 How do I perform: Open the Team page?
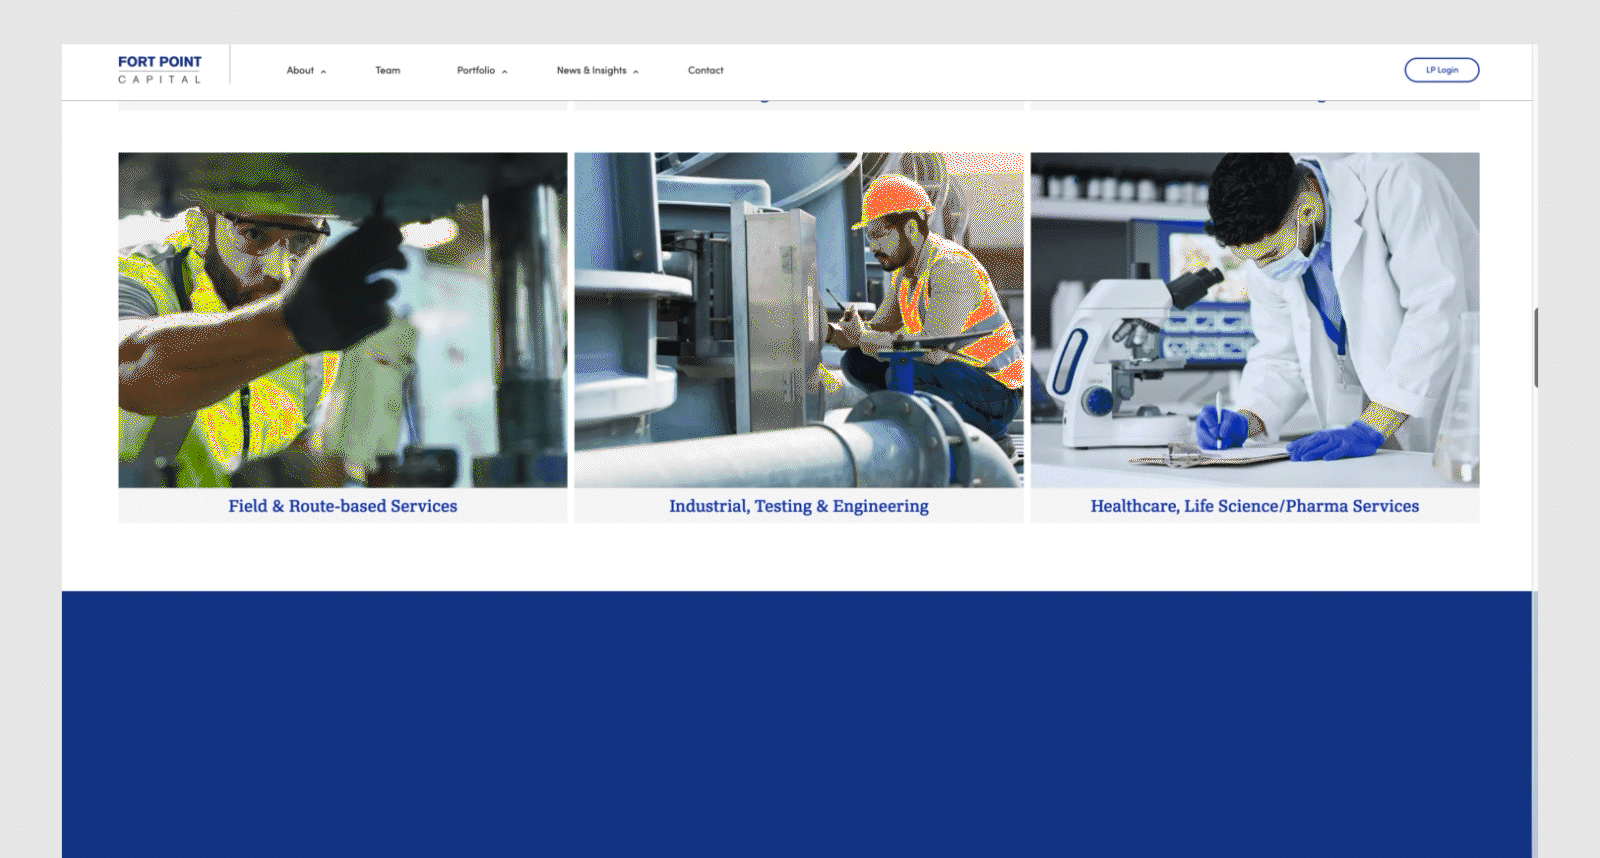[x=388, y=70]
